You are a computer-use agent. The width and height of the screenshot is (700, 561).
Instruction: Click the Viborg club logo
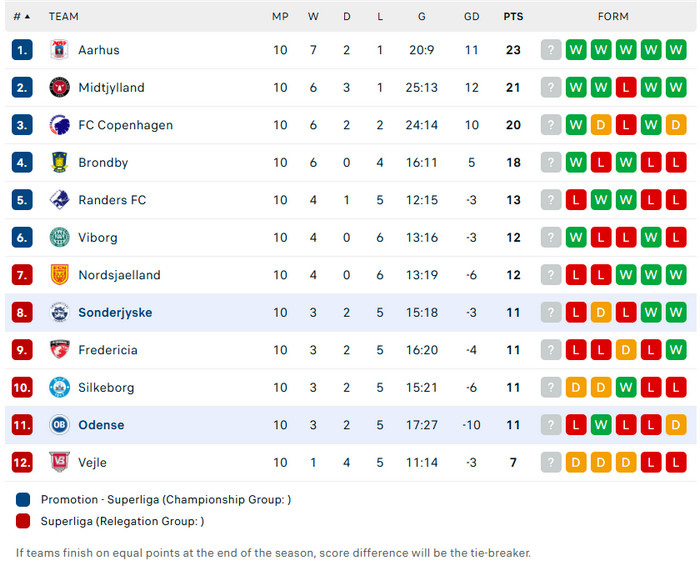tap(60, 238)
